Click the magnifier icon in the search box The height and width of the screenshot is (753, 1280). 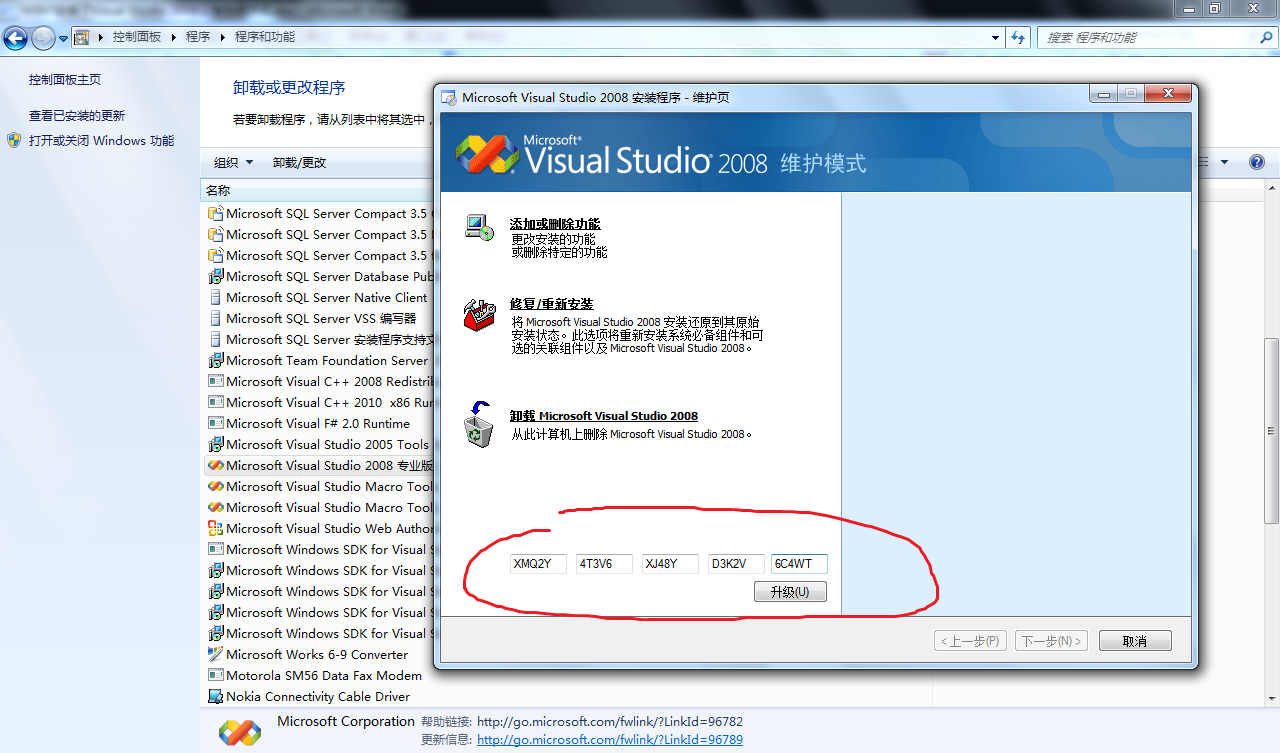[1265, 37]
